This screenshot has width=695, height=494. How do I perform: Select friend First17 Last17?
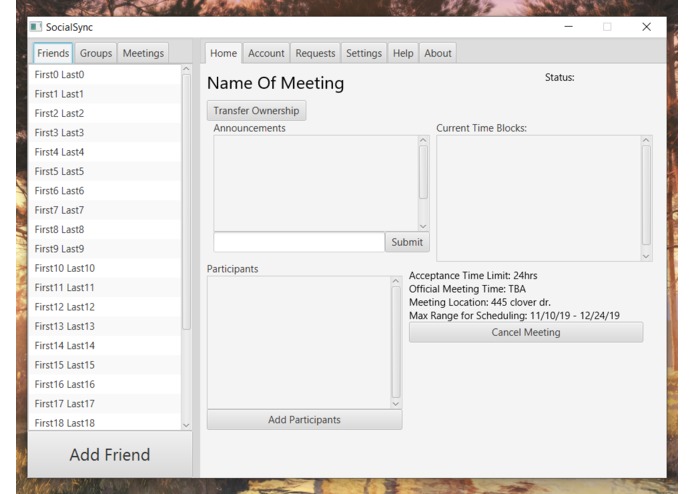click(x=105, y=404)
